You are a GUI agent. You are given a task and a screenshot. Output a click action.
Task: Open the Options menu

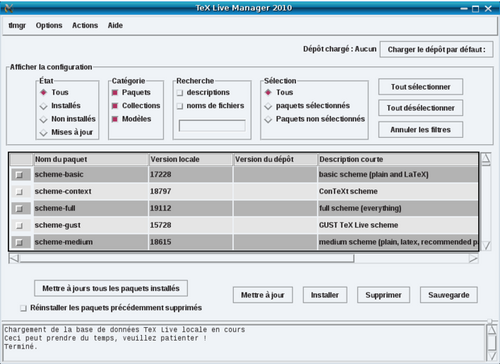pos(49,26)
